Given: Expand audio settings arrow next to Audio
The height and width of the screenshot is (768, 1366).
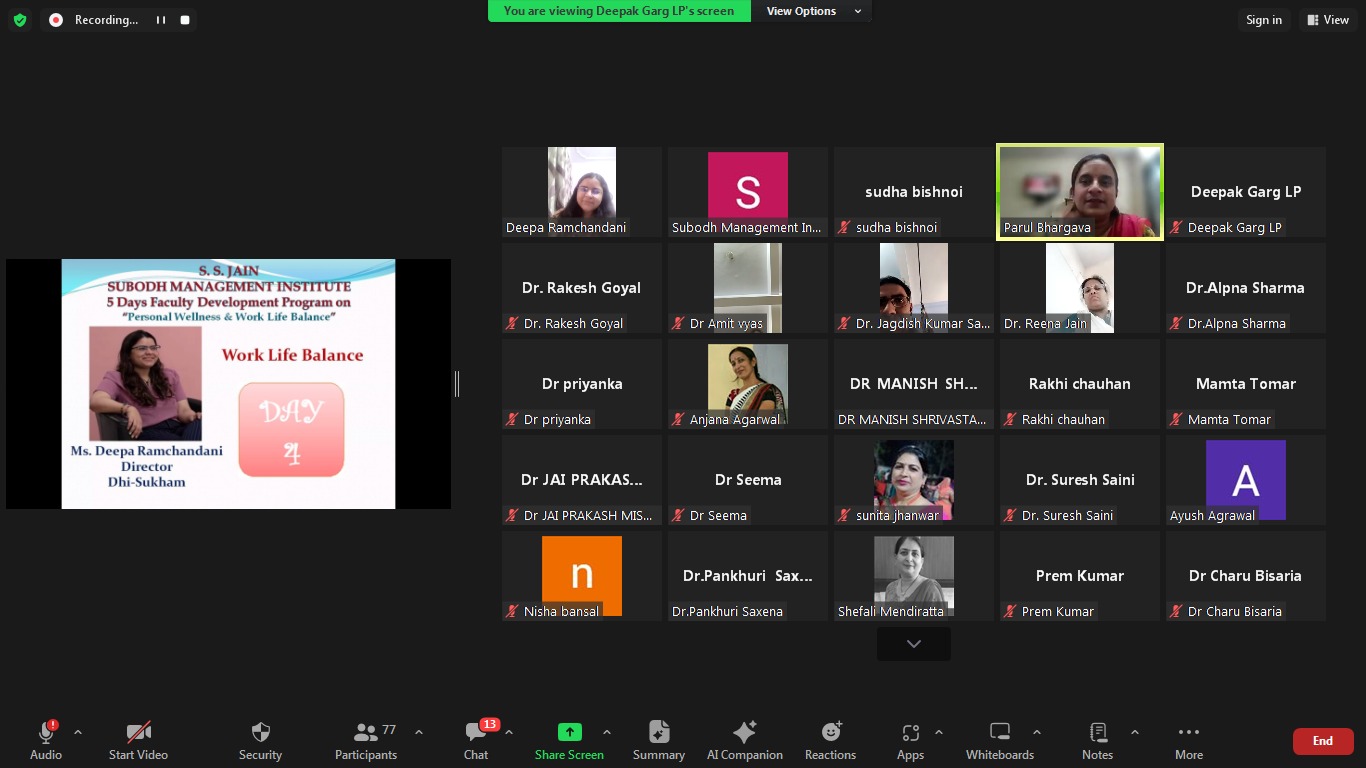Looking at the screenshot, I should (x=78, y=732).
